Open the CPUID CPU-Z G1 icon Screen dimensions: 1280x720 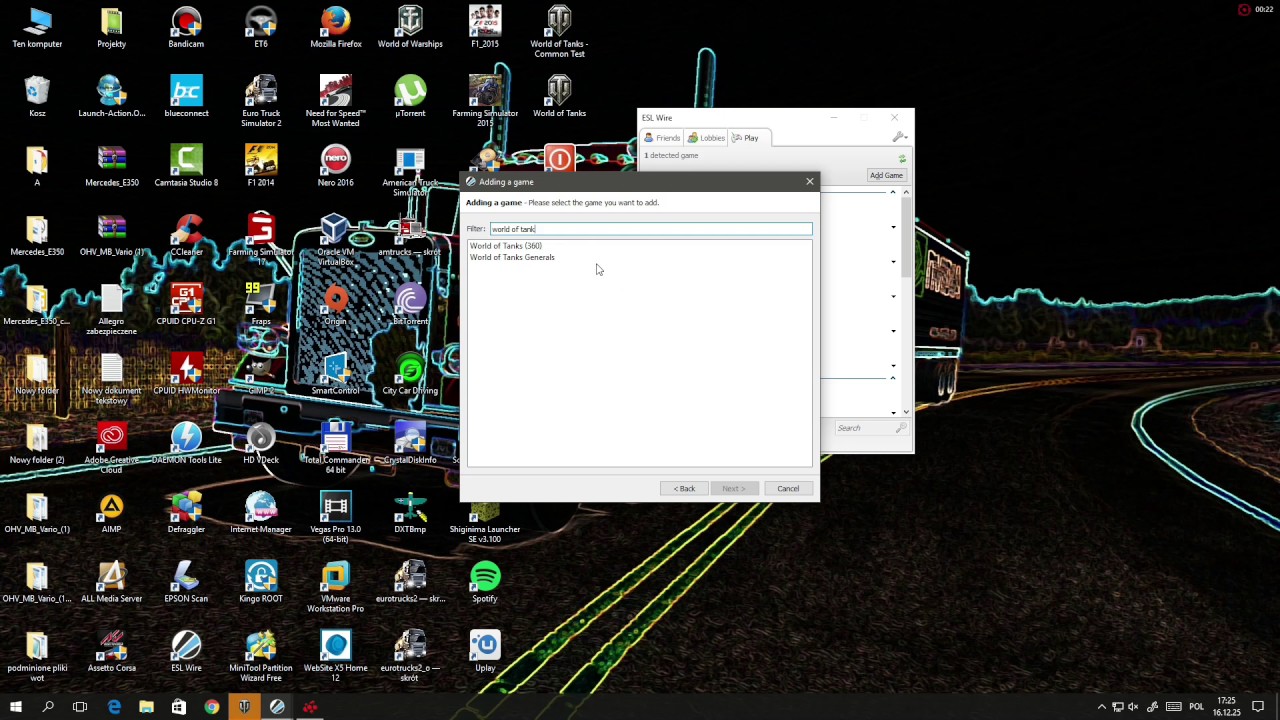(186, 305)
